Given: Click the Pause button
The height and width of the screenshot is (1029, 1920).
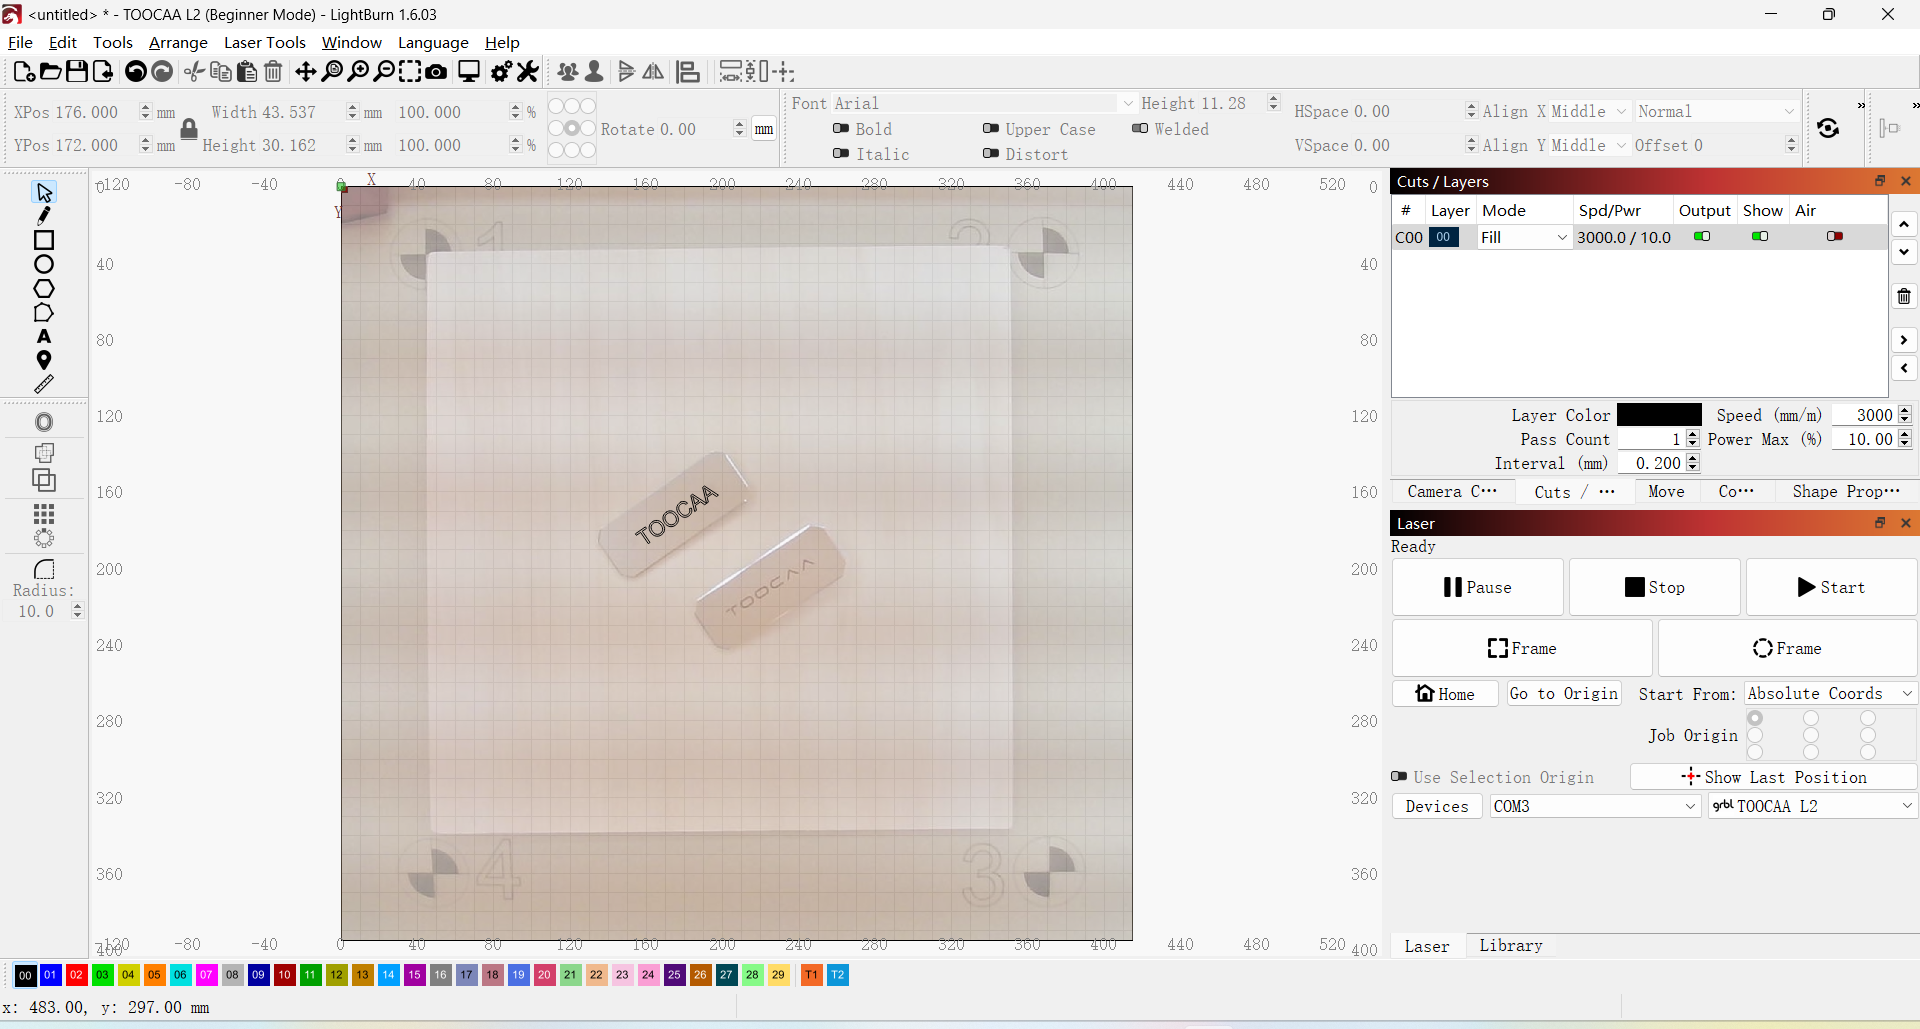Looking at the screenshot, I should (x=1477, y=587).
